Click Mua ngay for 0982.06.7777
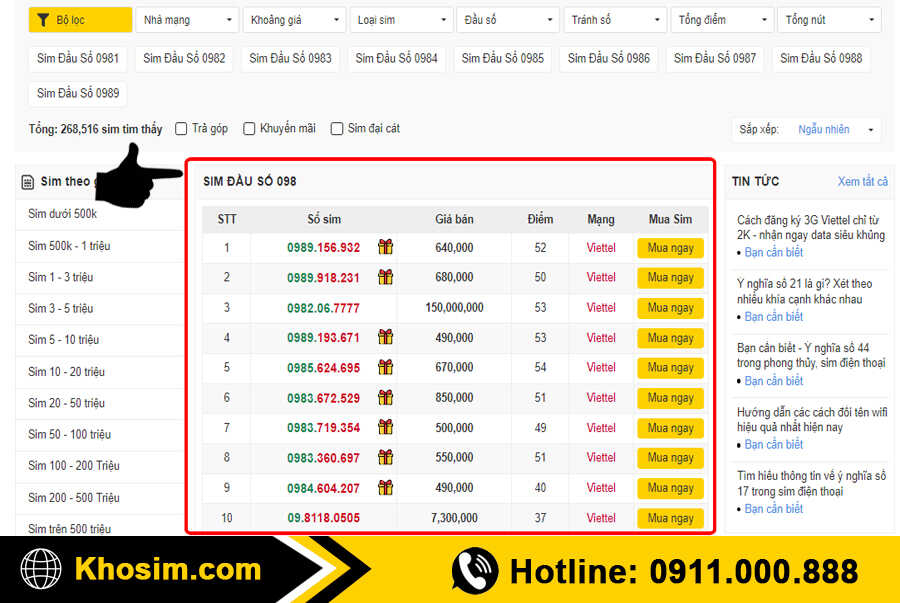This screenshot has height=603, width=900. coord(670,308)
